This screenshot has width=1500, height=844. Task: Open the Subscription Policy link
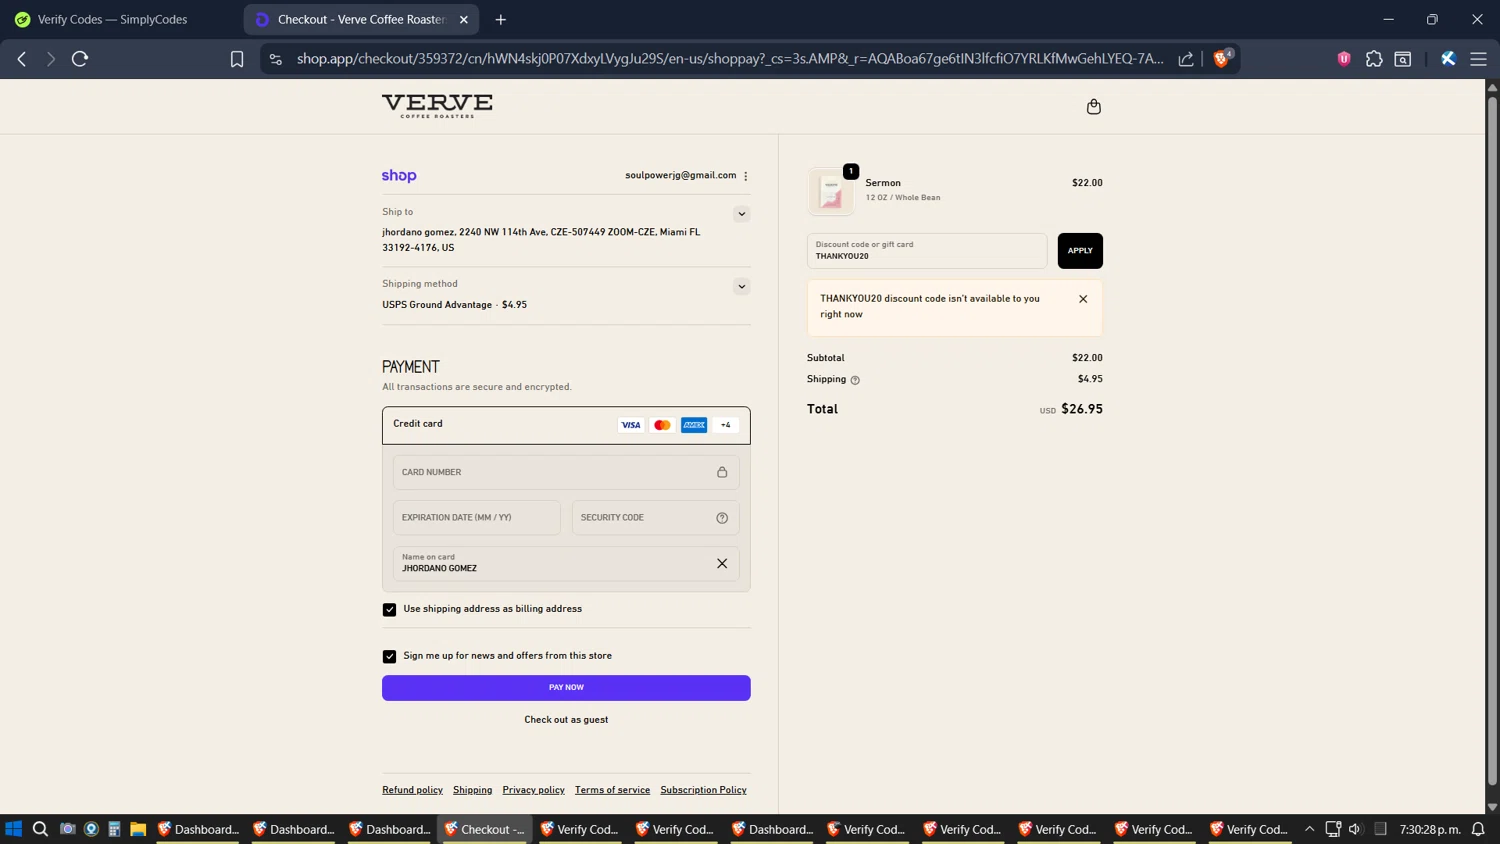click(703, 790)
